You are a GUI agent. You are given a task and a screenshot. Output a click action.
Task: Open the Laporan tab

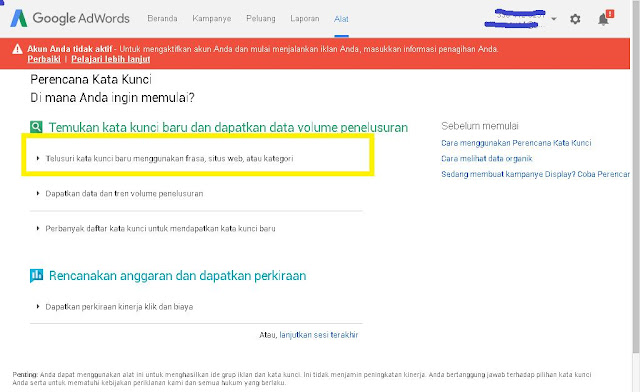click(304, 18)
